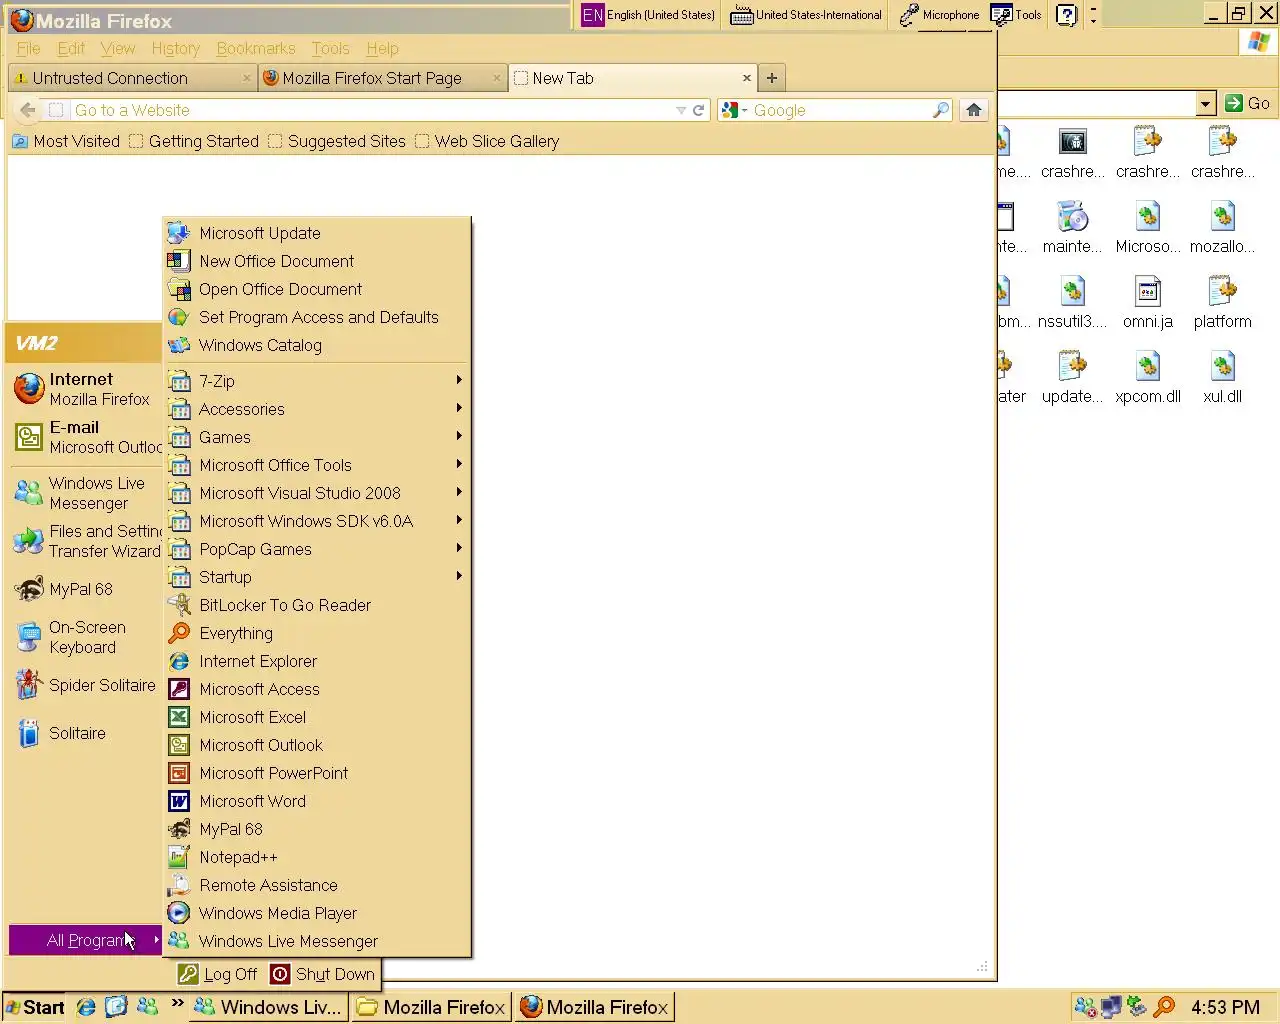Launch BitLocker To Go Reader
Image resolution: width=1280 pixels, height=1024 pixels.
tap(316, 605)
